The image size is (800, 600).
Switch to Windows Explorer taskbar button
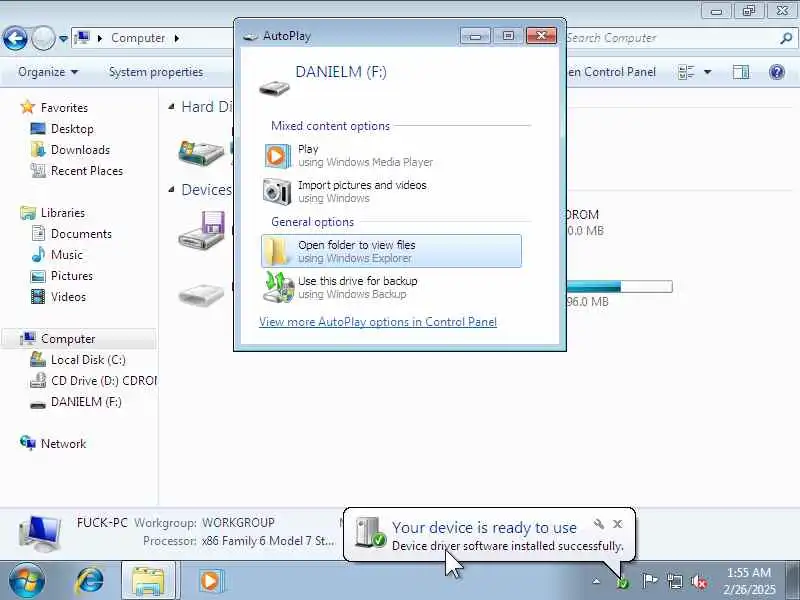(x=149, y=581)
